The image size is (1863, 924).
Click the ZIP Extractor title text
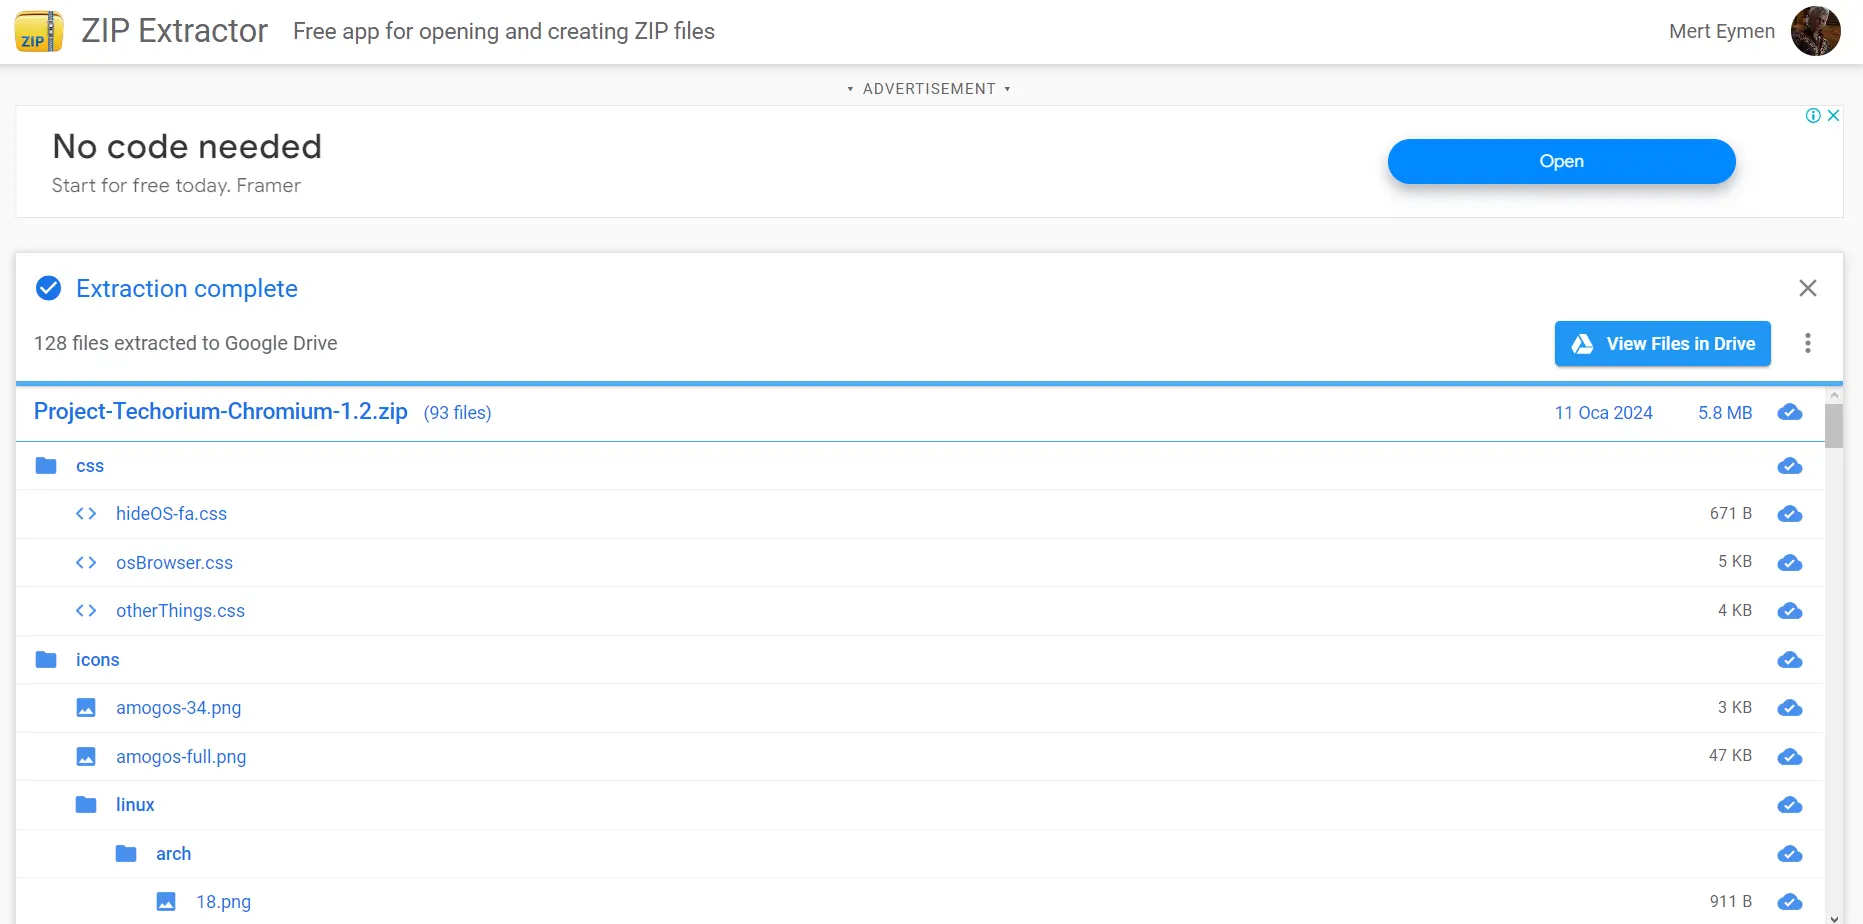click(x=174, y=31)
